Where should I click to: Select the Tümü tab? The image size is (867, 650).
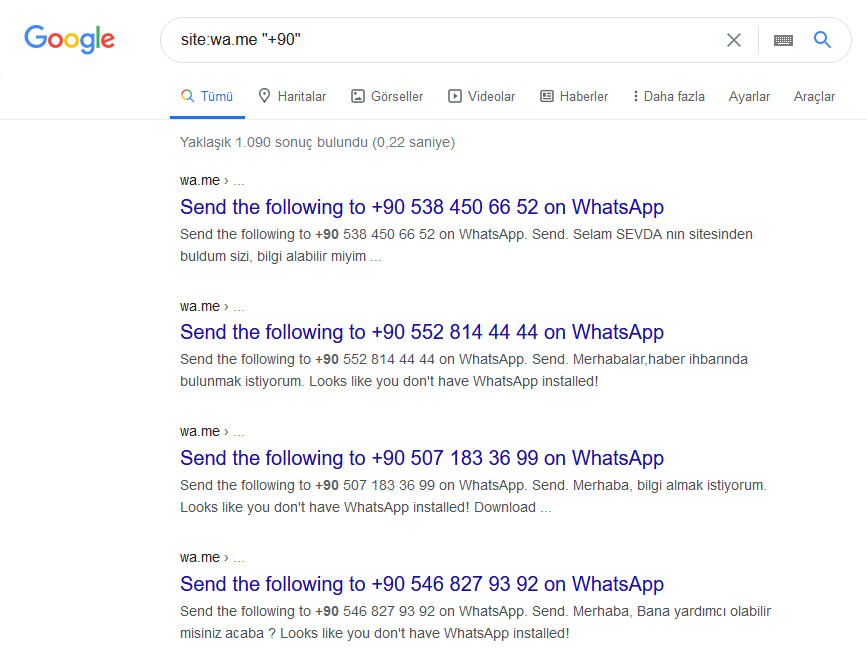(x=207, y=97)
